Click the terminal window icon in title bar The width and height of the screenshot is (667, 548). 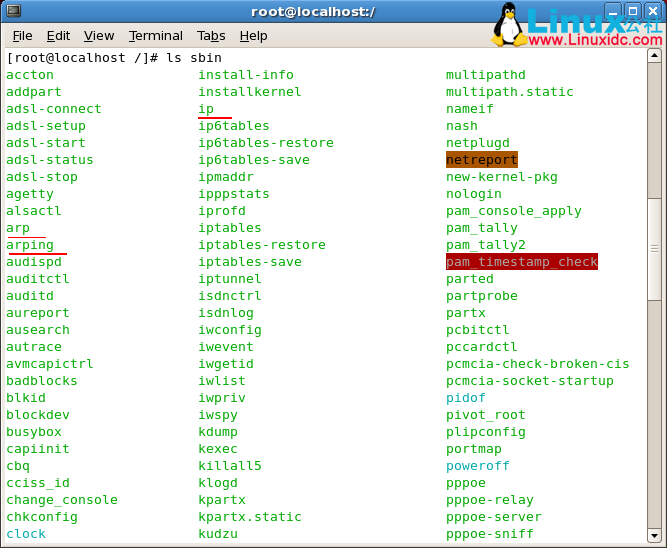pos(14,11)
